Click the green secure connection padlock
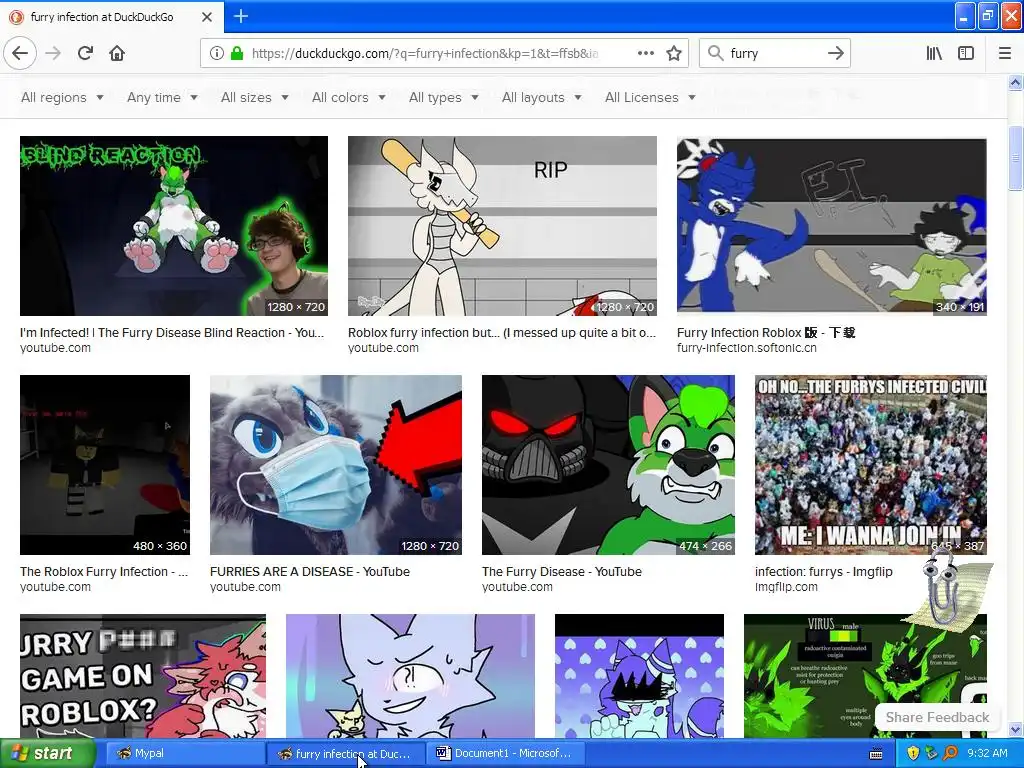This screenshot has width=1024, height=768. pyautogui.click(x=237, y=54)
